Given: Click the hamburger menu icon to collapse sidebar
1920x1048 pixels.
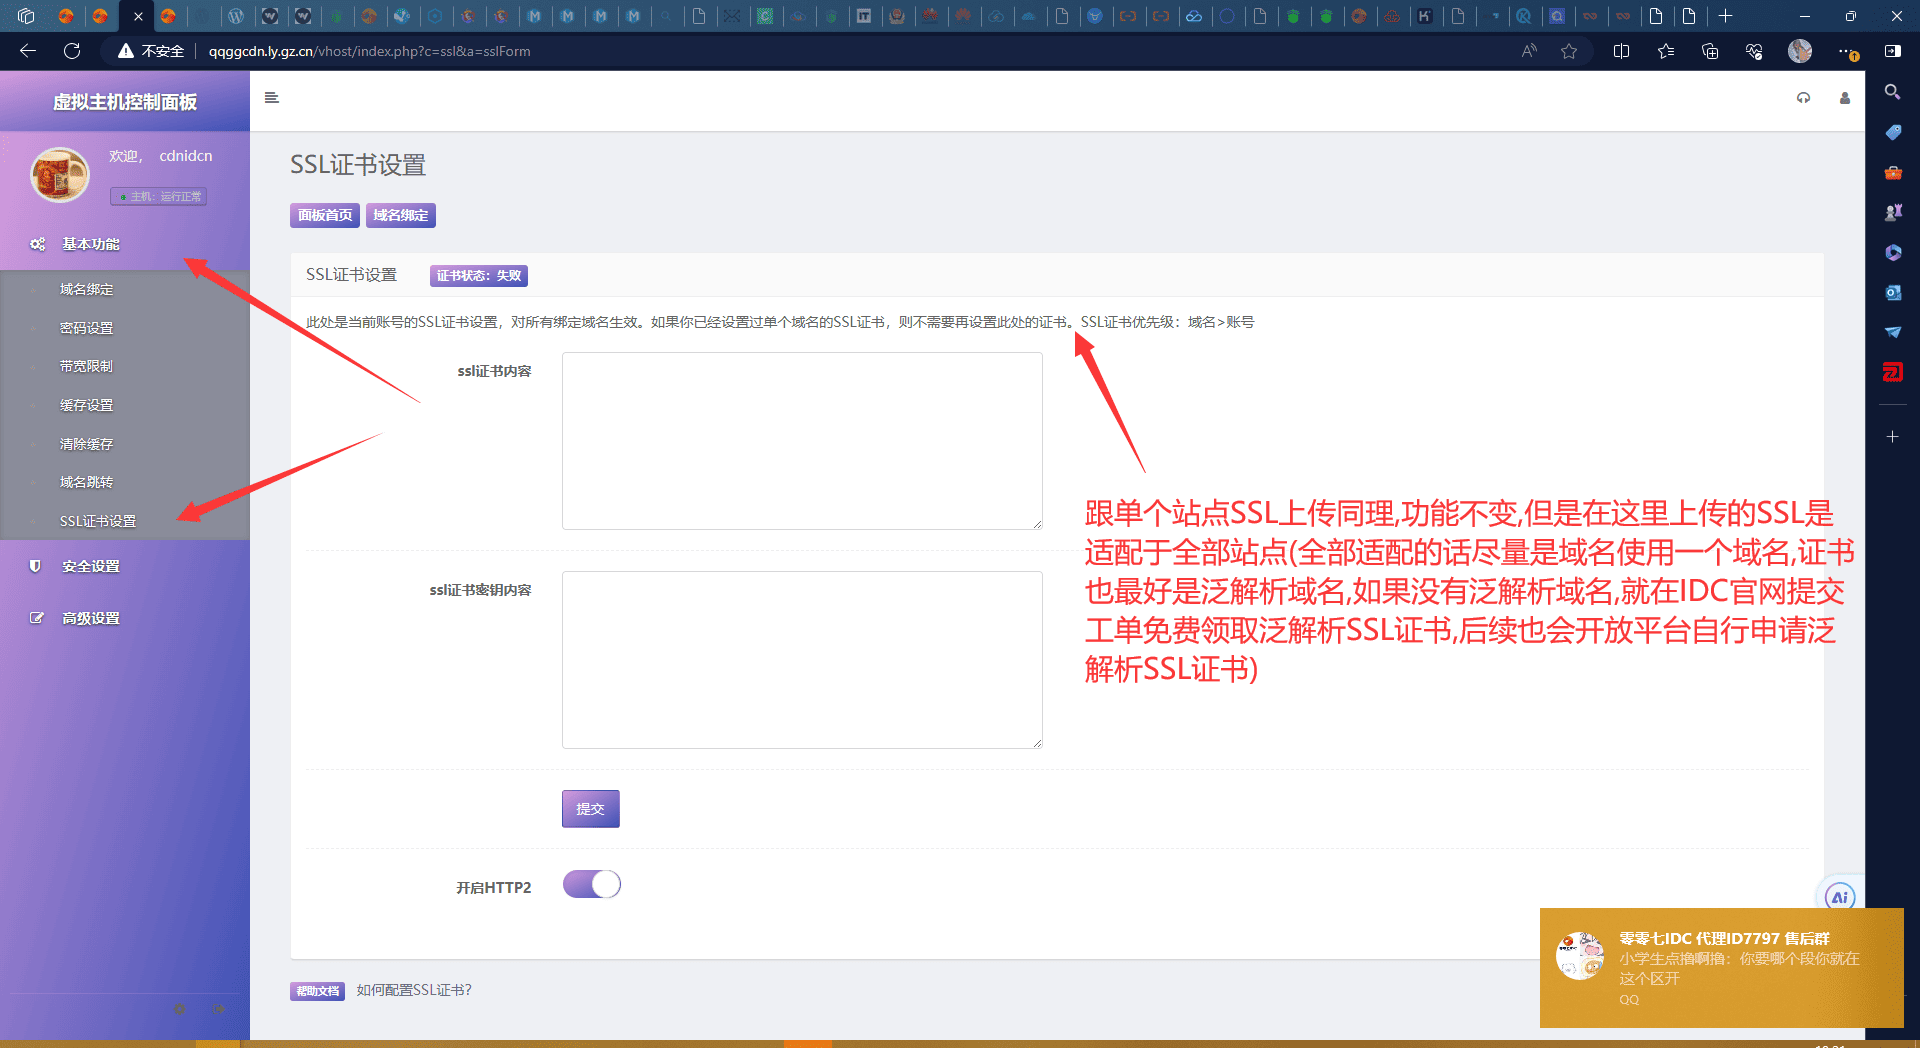Looking at the screenshot, I should [271, 98].
